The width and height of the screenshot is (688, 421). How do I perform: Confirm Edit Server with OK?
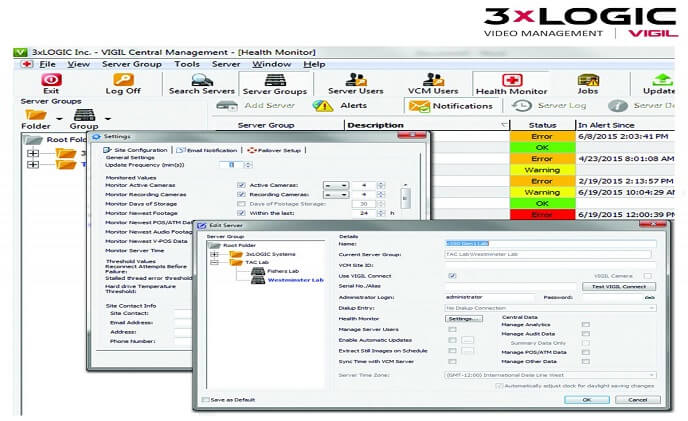587,399
